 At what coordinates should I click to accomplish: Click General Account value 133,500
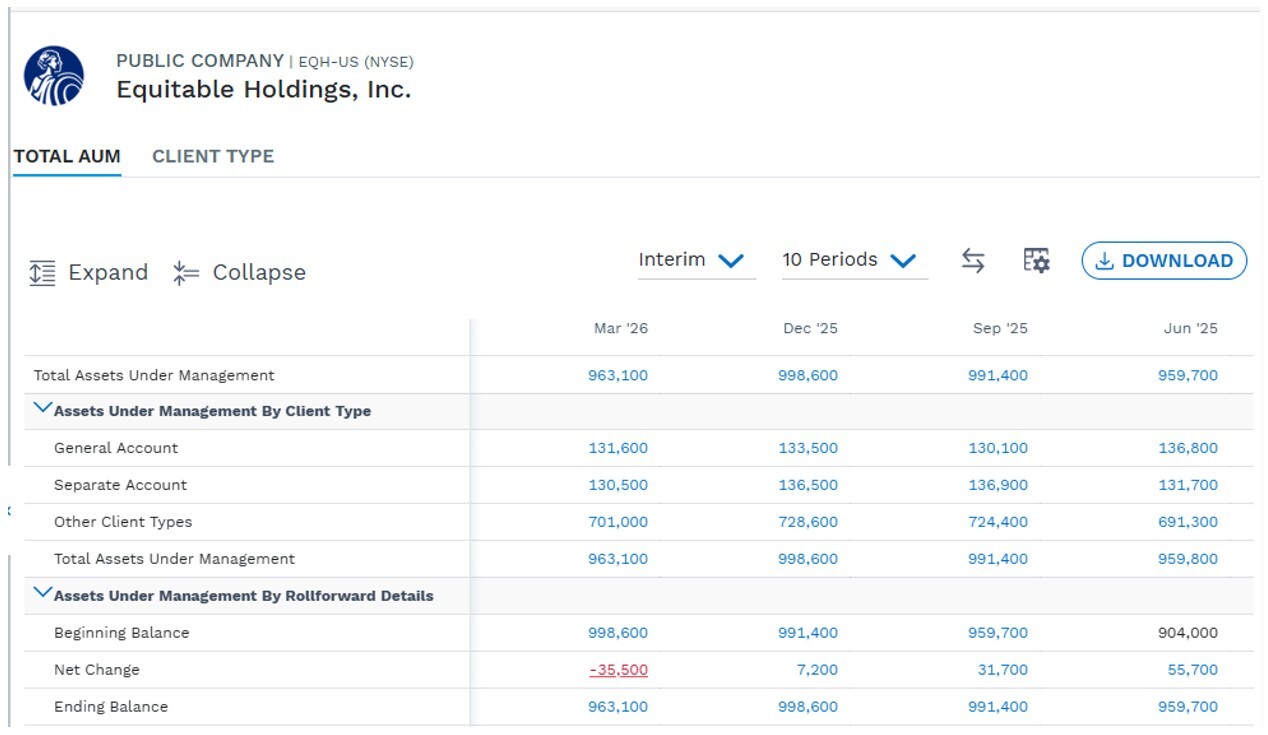click(808, 448)
